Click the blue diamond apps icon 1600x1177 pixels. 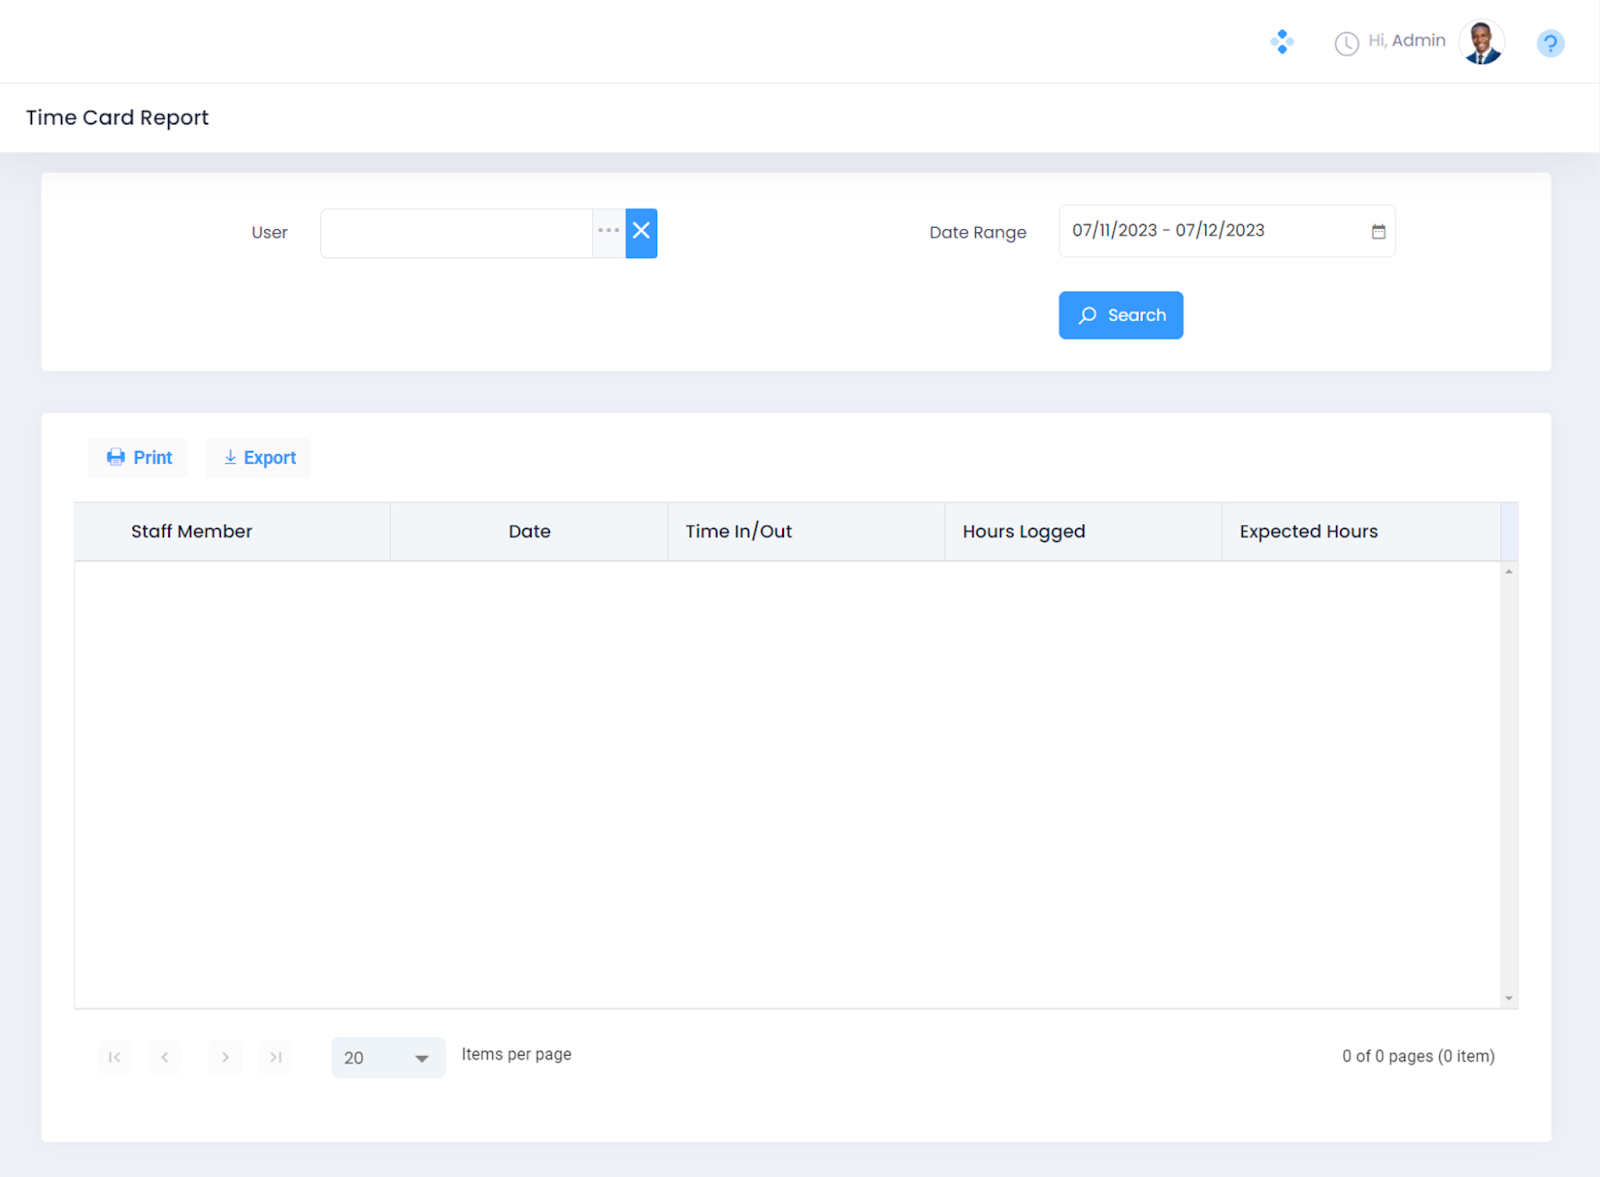pos(1282,42)
